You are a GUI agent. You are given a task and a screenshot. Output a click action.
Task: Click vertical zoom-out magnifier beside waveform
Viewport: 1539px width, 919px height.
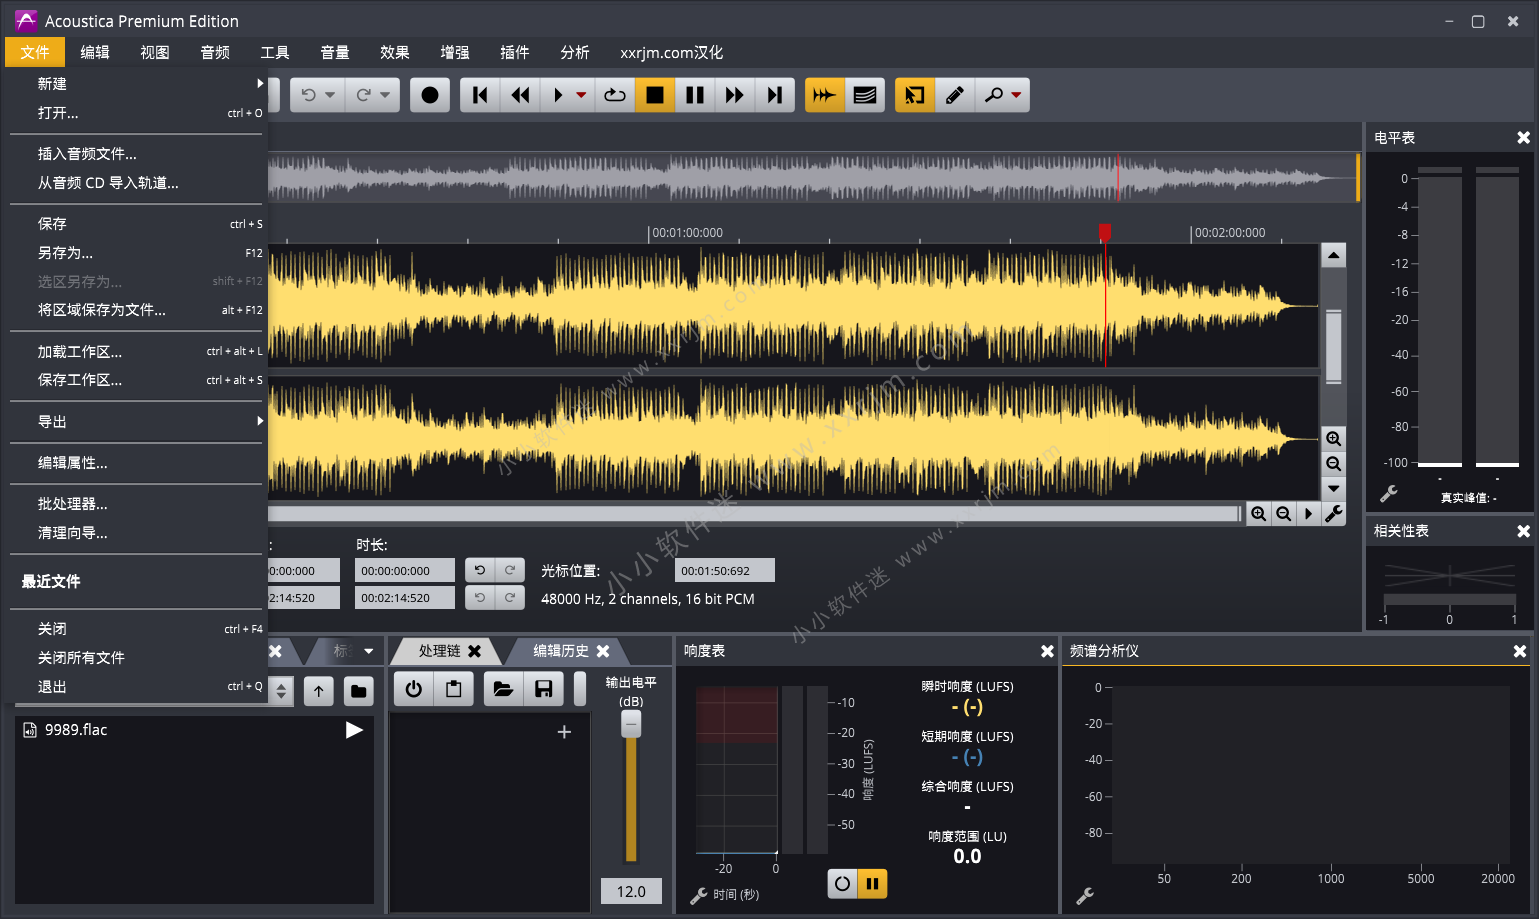click(x=1333, y=464)
